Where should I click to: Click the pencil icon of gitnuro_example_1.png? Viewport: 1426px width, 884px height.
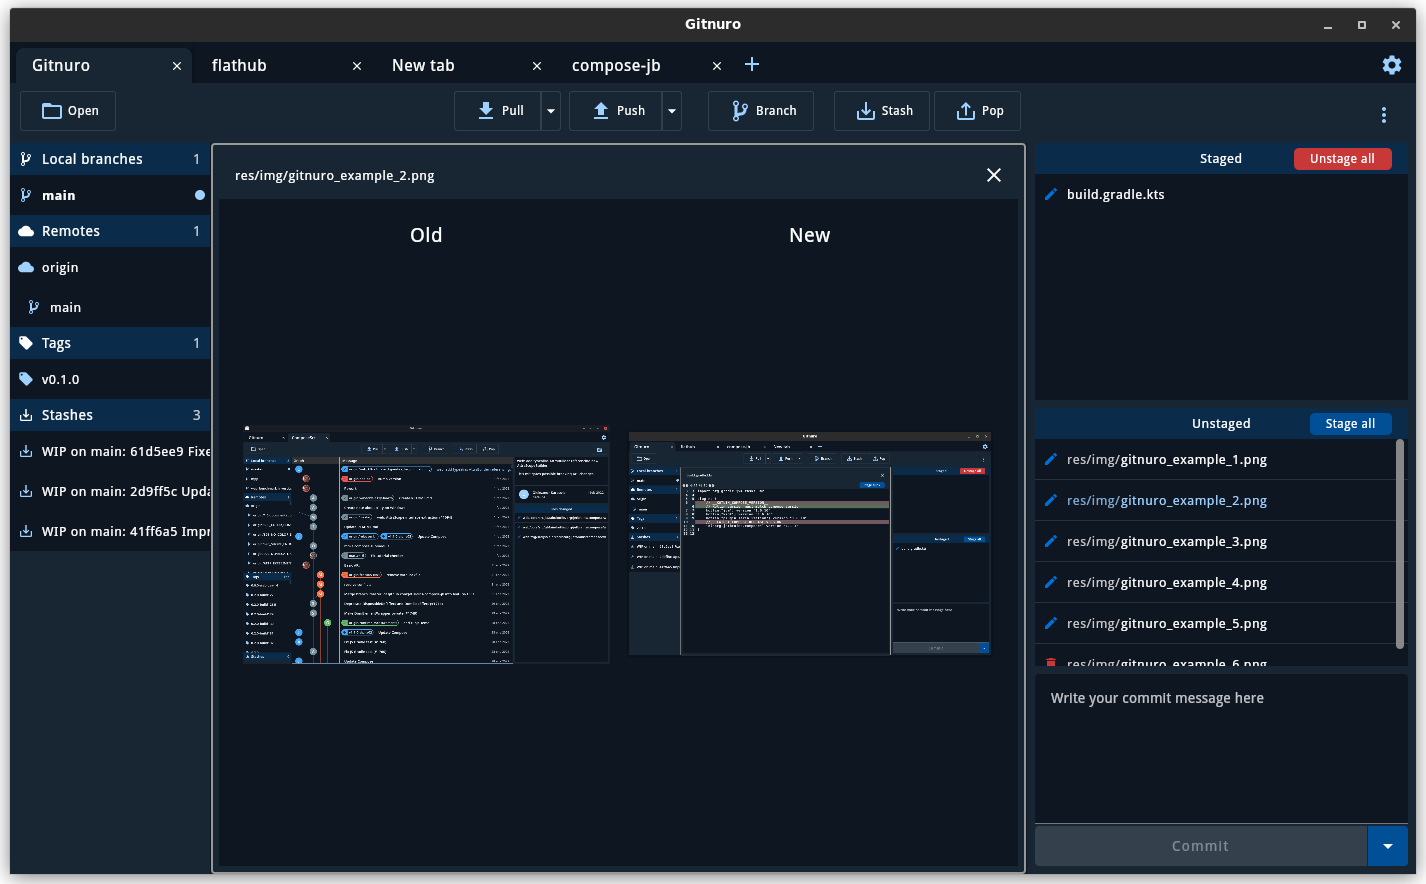[1051, 460]
